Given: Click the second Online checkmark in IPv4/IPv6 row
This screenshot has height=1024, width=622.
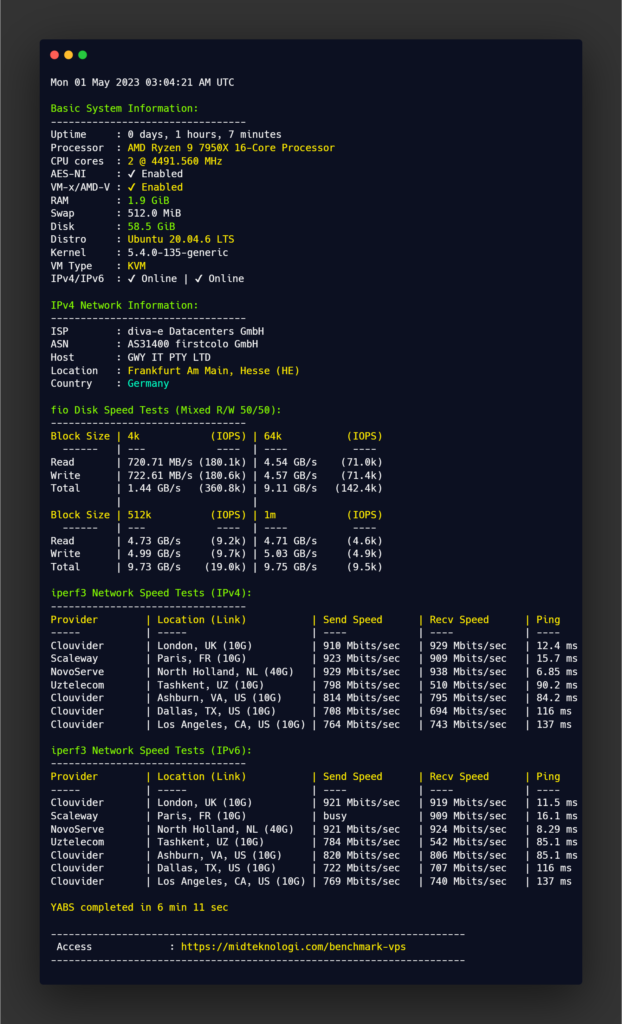Looking at the screenshot, I should point(199,279).
